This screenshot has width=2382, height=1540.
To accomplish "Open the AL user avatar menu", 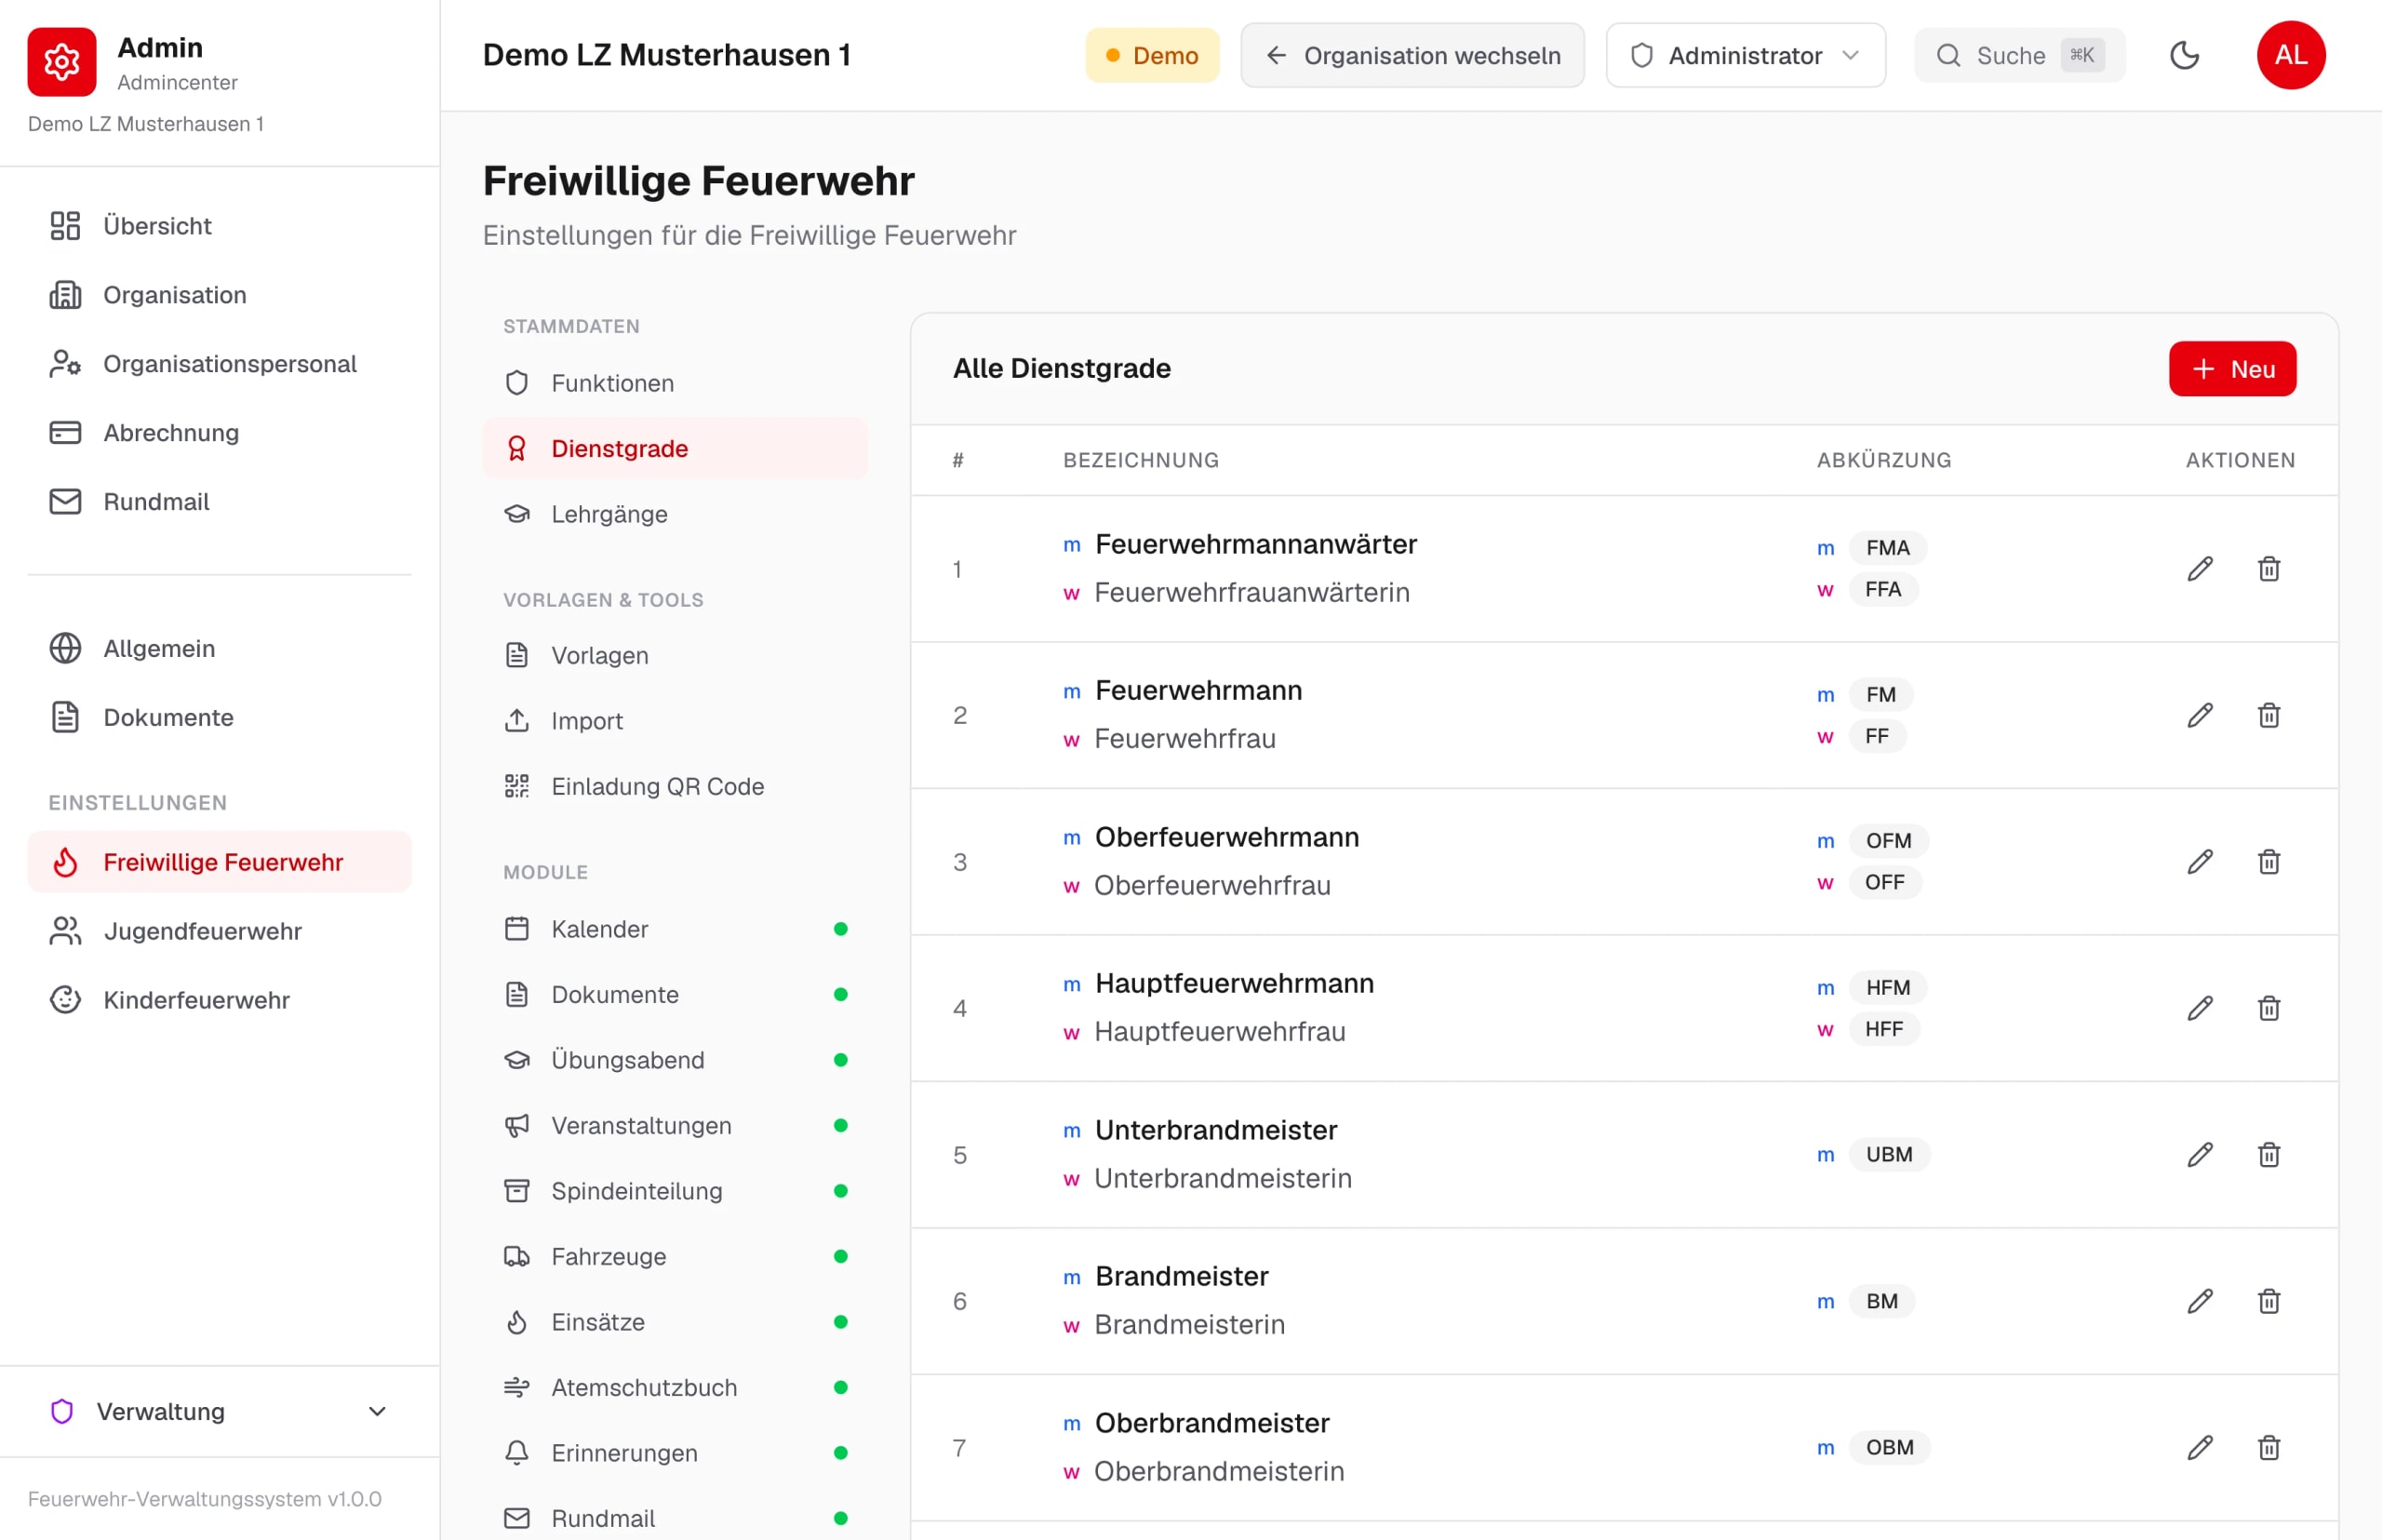I will click(2290, 55).
